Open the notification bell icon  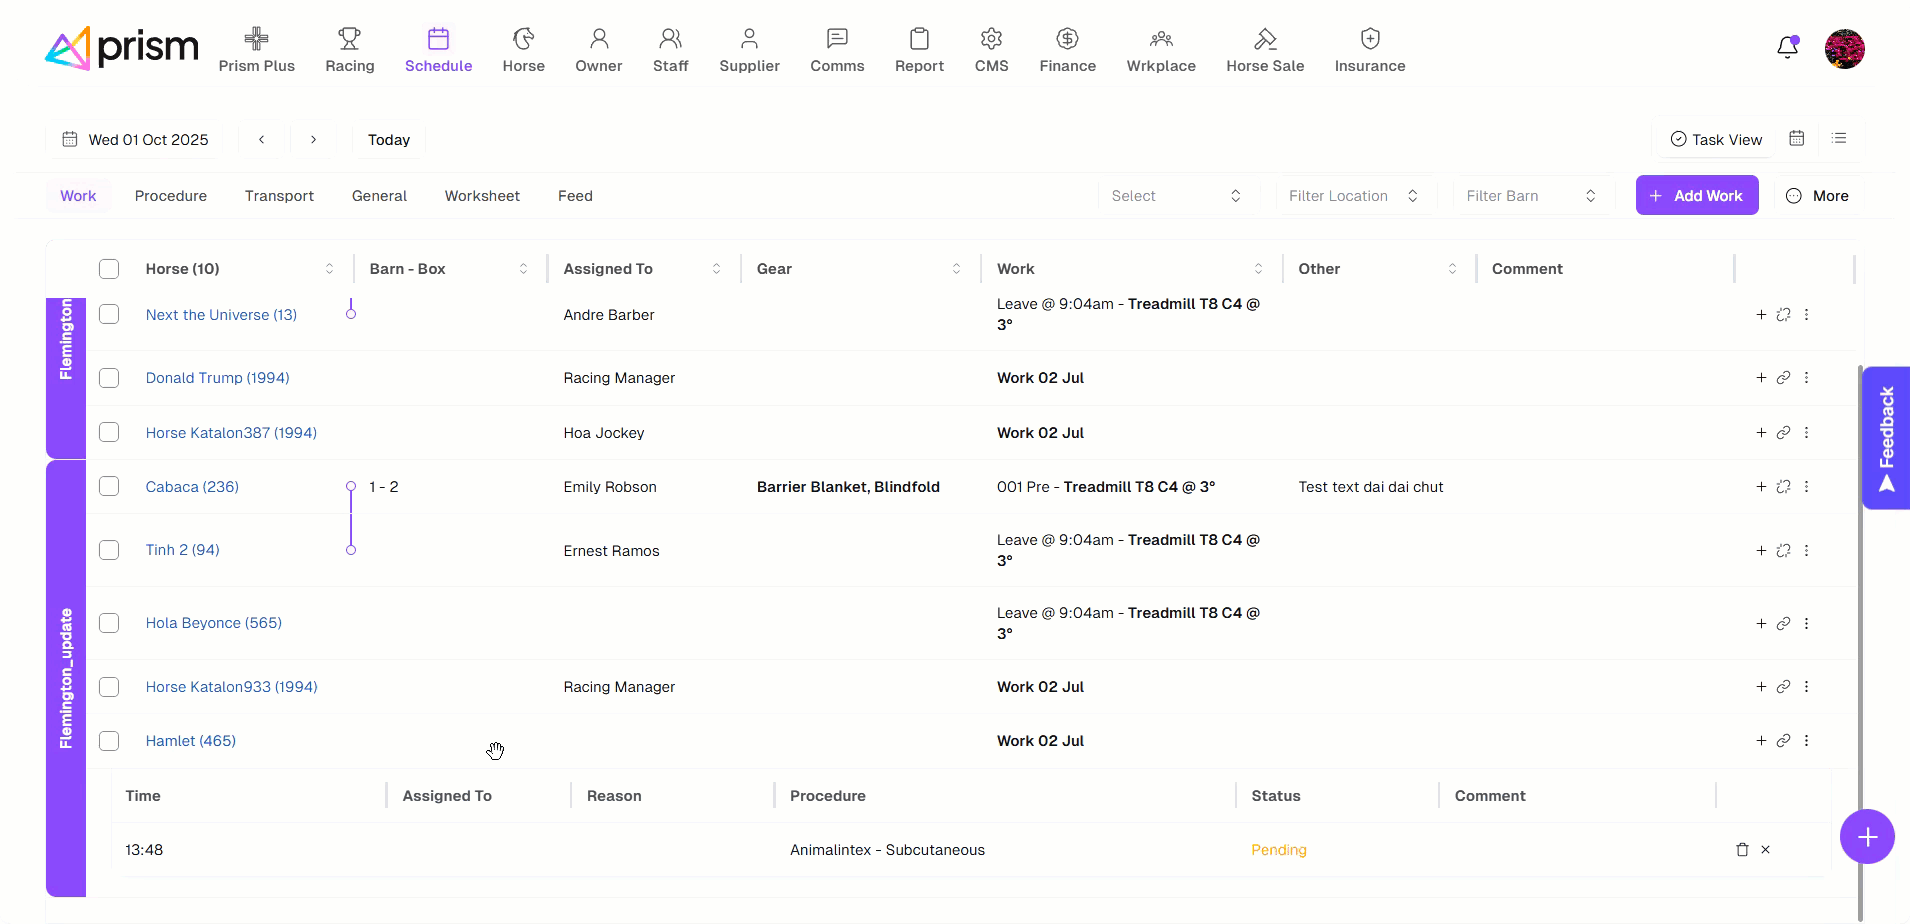(x=1787, y=48)
